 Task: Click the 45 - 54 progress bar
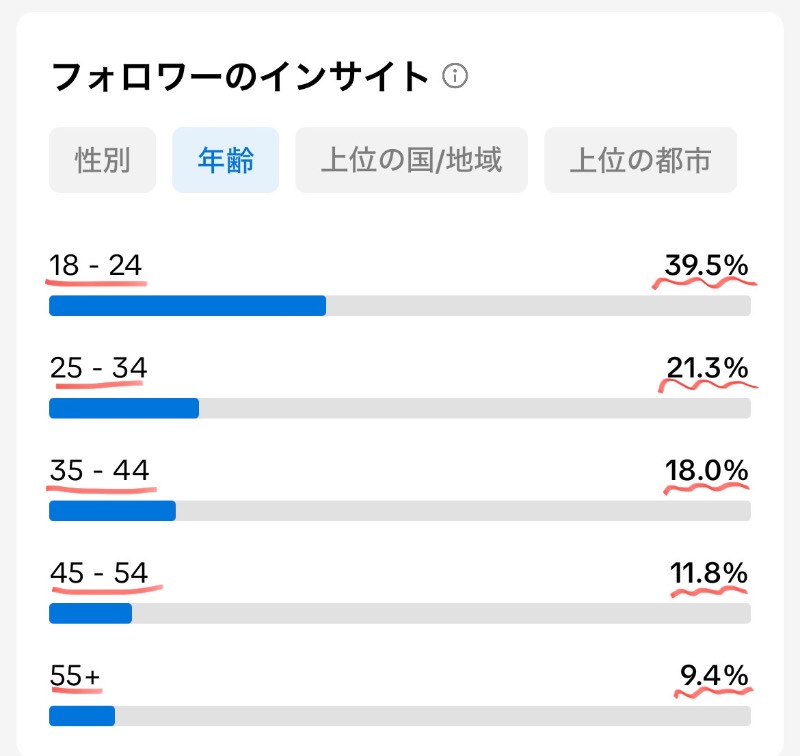(x=400, y=613)
